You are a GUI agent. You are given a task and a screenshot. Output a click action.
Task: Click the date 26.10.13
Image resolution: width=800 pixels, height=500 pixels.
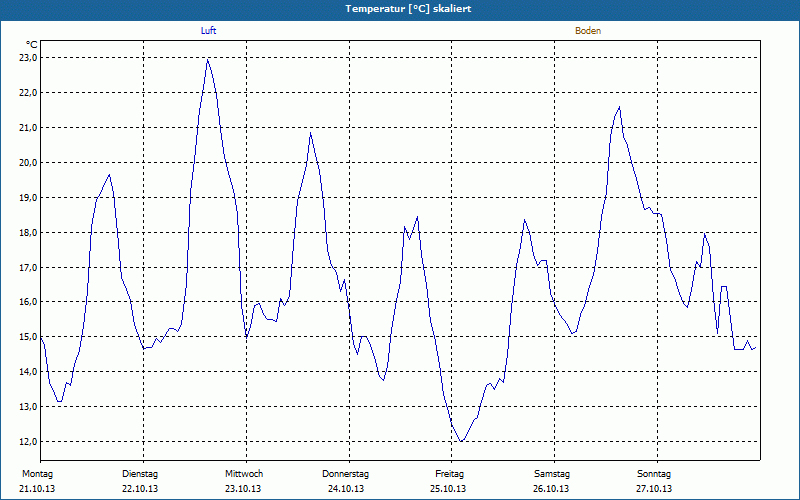[551, 489]
